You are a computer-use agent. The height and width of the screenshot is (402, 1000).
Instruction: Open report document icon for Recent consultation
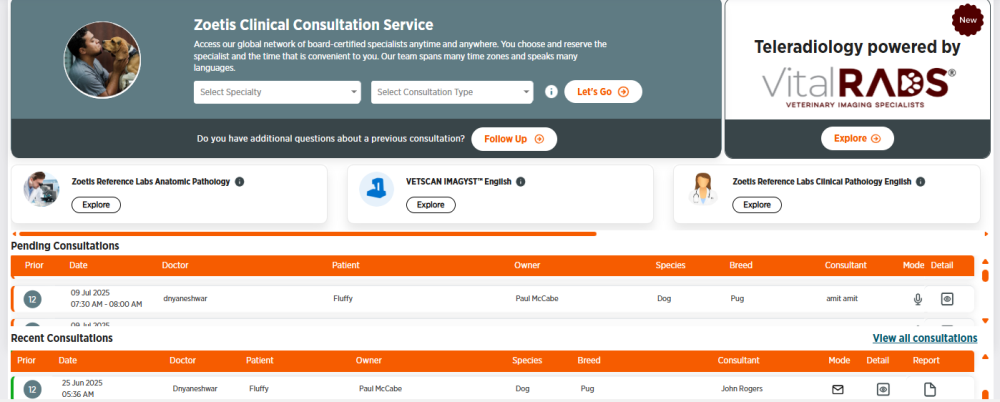(930, 389)
